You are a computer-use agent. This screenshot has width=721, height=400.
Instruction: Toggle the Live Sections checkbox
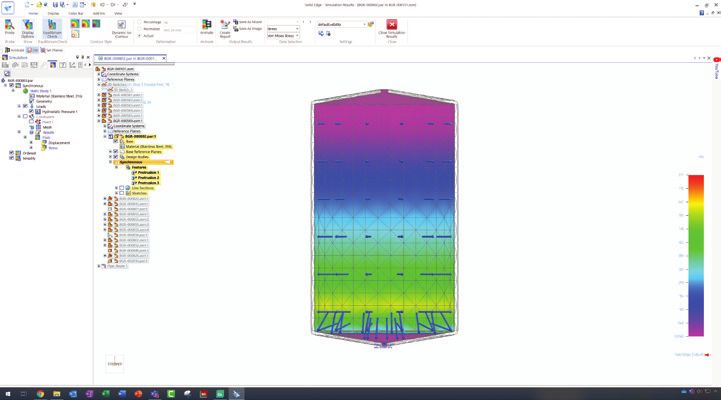[x=122, y=188]
